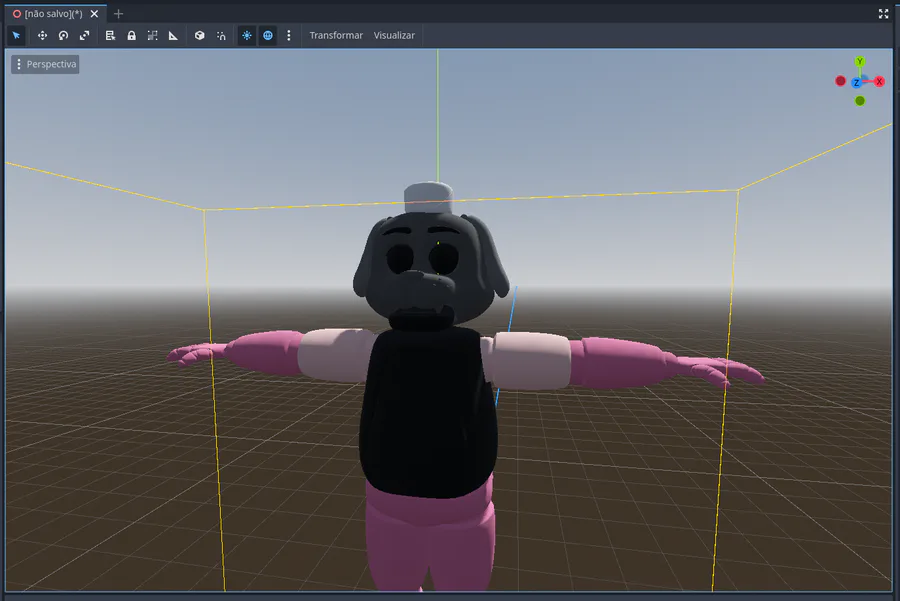
Task: Open the Transformar menu
Action: point(336,36)
